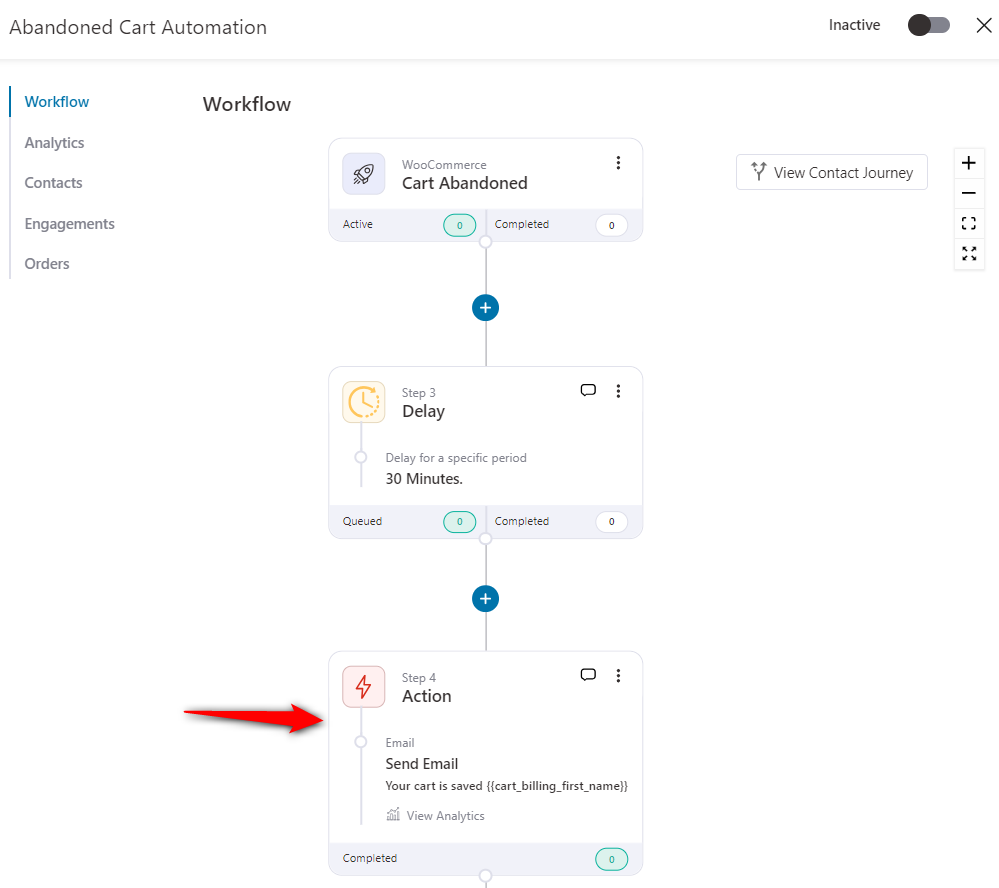
Task: Select the Orders sidebar tab
Action: tap(47, 264)
